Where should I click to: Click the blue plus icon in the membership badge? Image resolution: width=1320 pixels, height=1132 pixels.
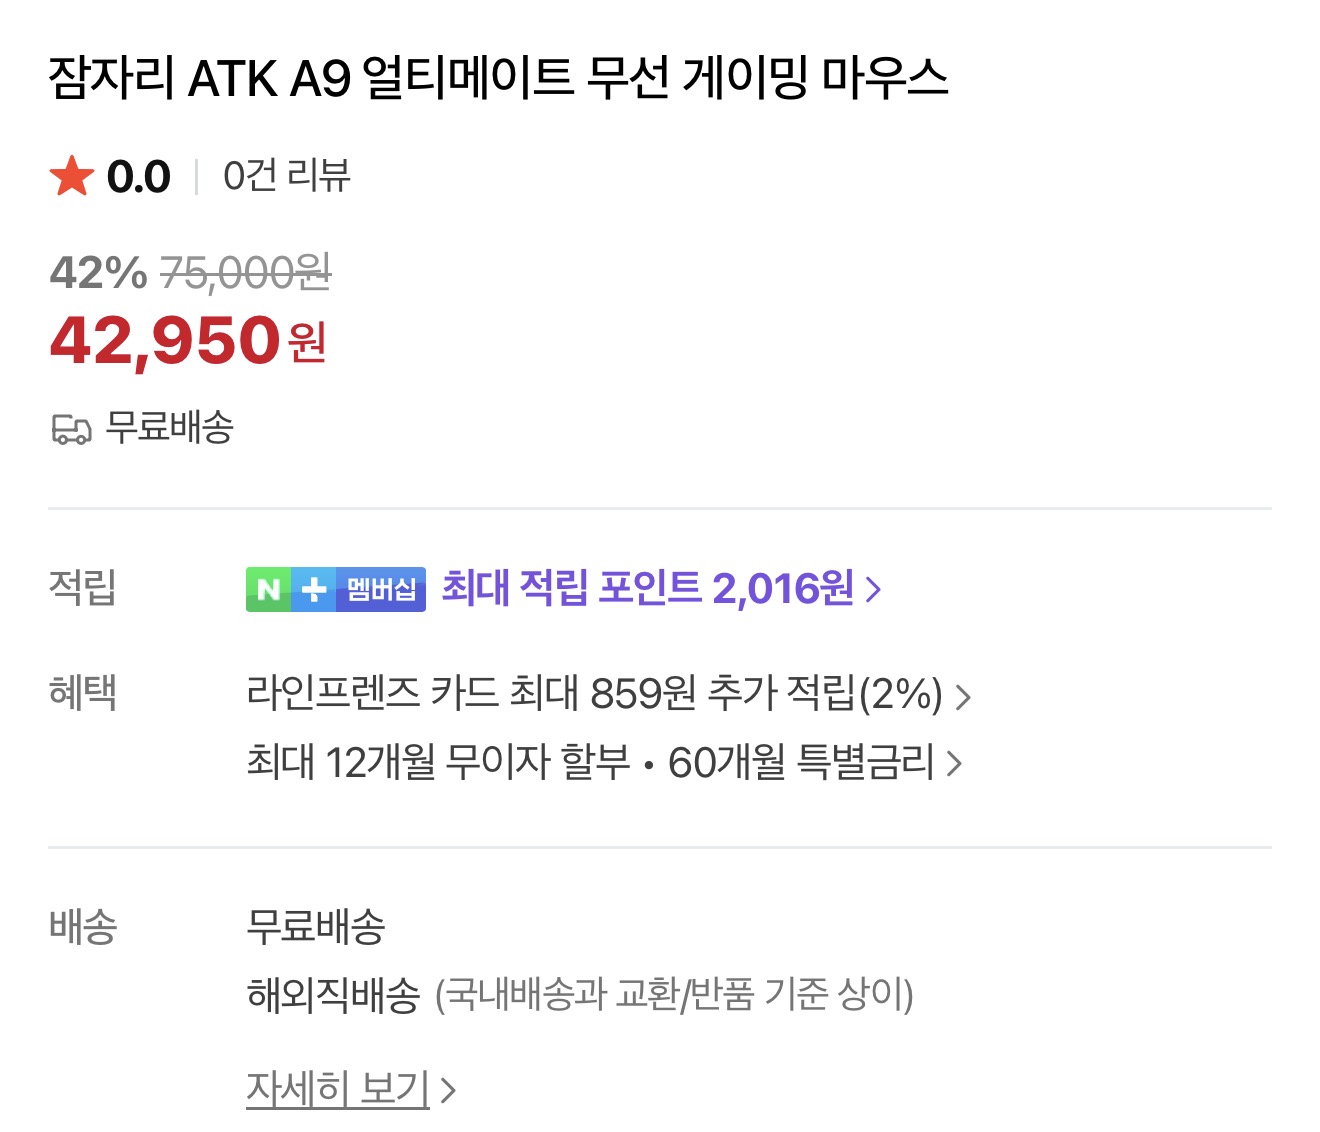click(314, 589)
